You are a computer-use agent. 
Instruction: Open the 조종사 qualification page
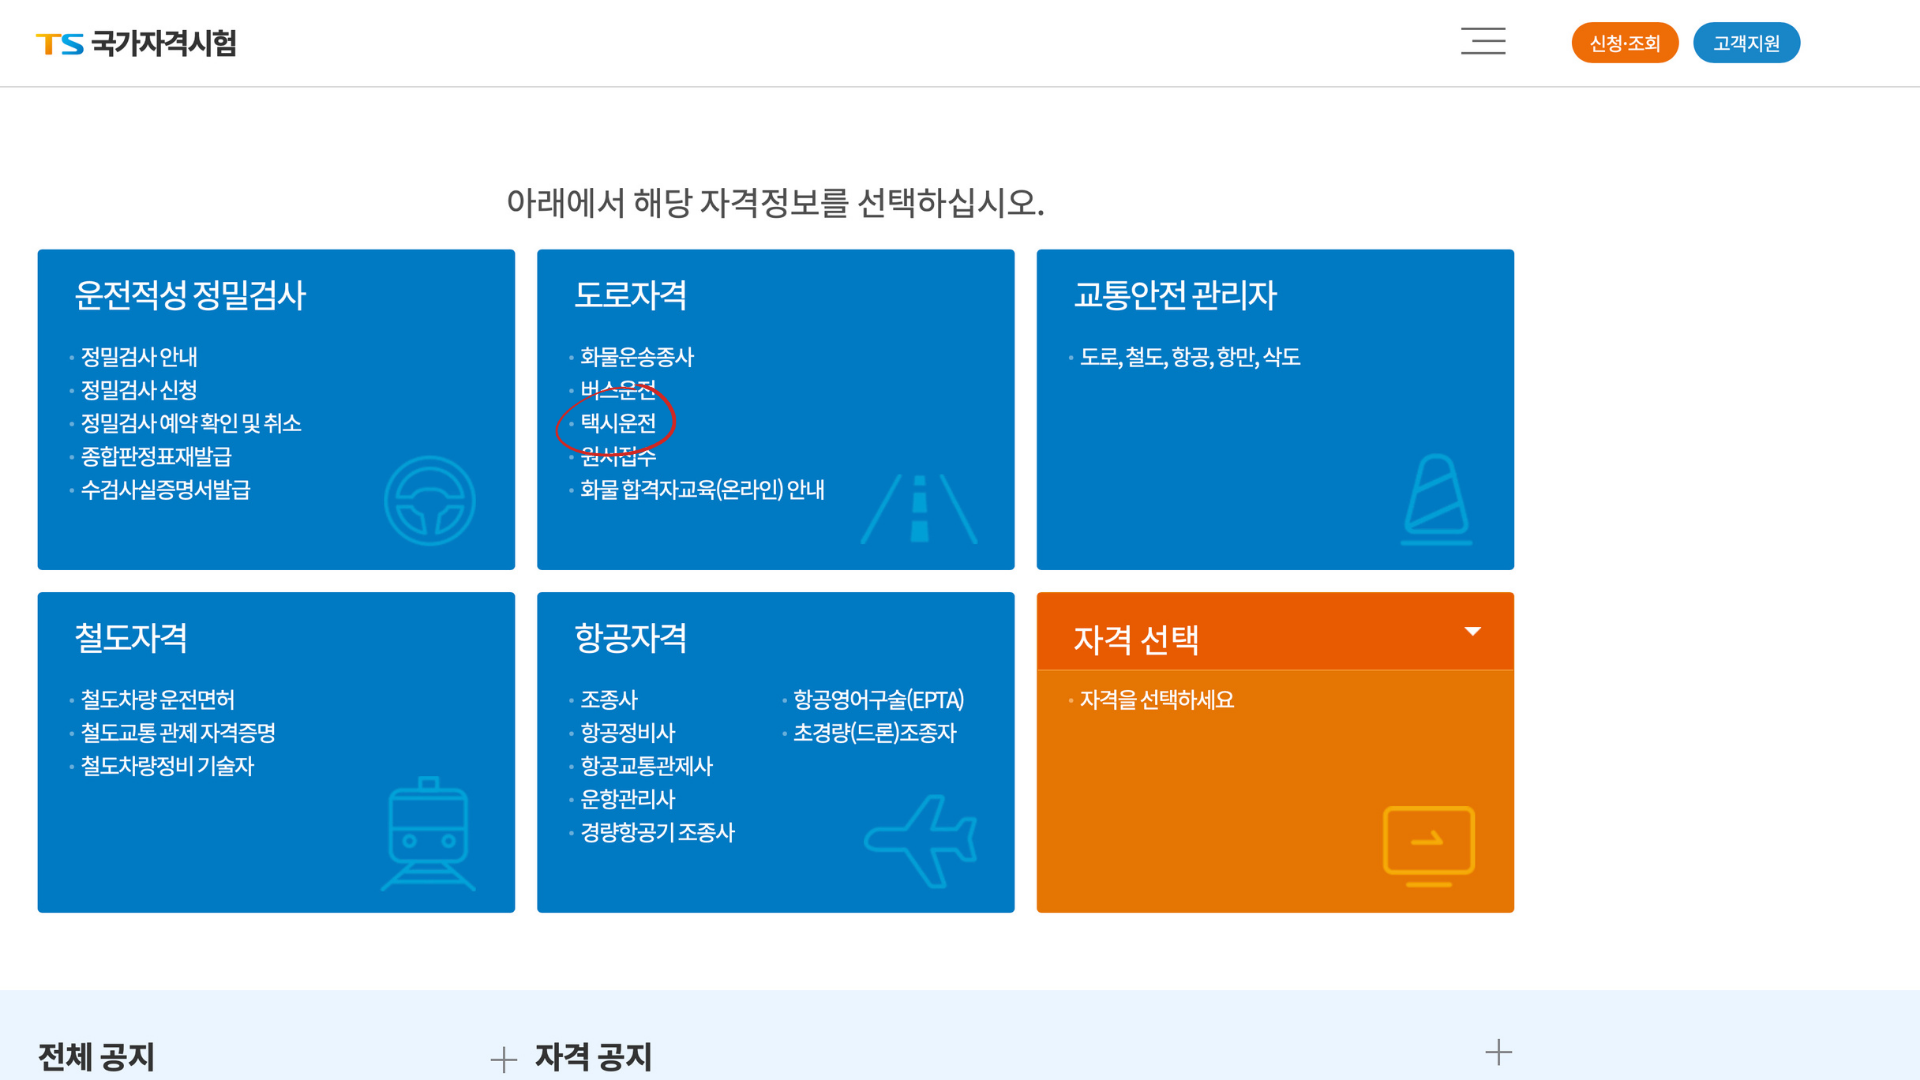tap(608, 700)
